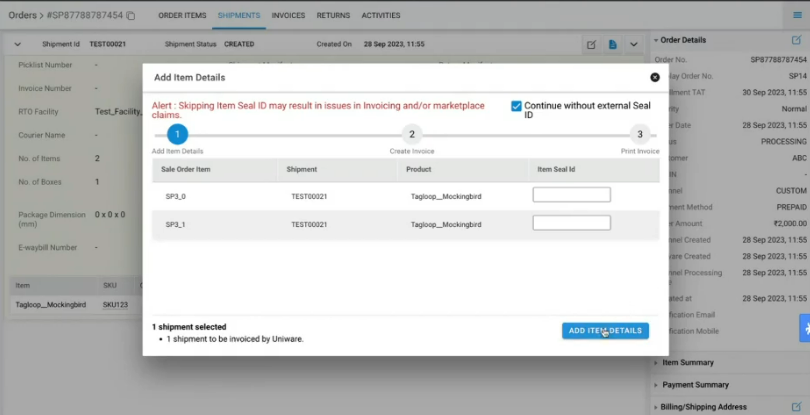Image resolution: width=810 pixels, height=415 pixels.
Task: Switch to the Order Items tab
Action: (x=182, y=16)
